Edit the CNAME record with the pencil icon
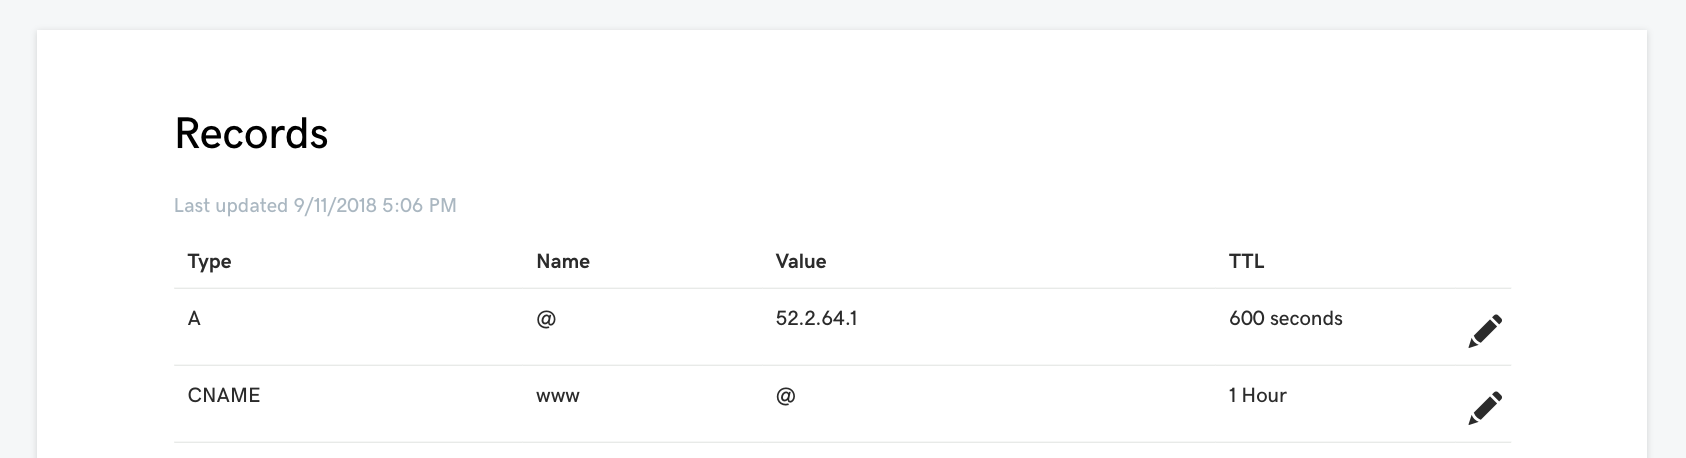1686x458 pixels. click(1484, 408)
